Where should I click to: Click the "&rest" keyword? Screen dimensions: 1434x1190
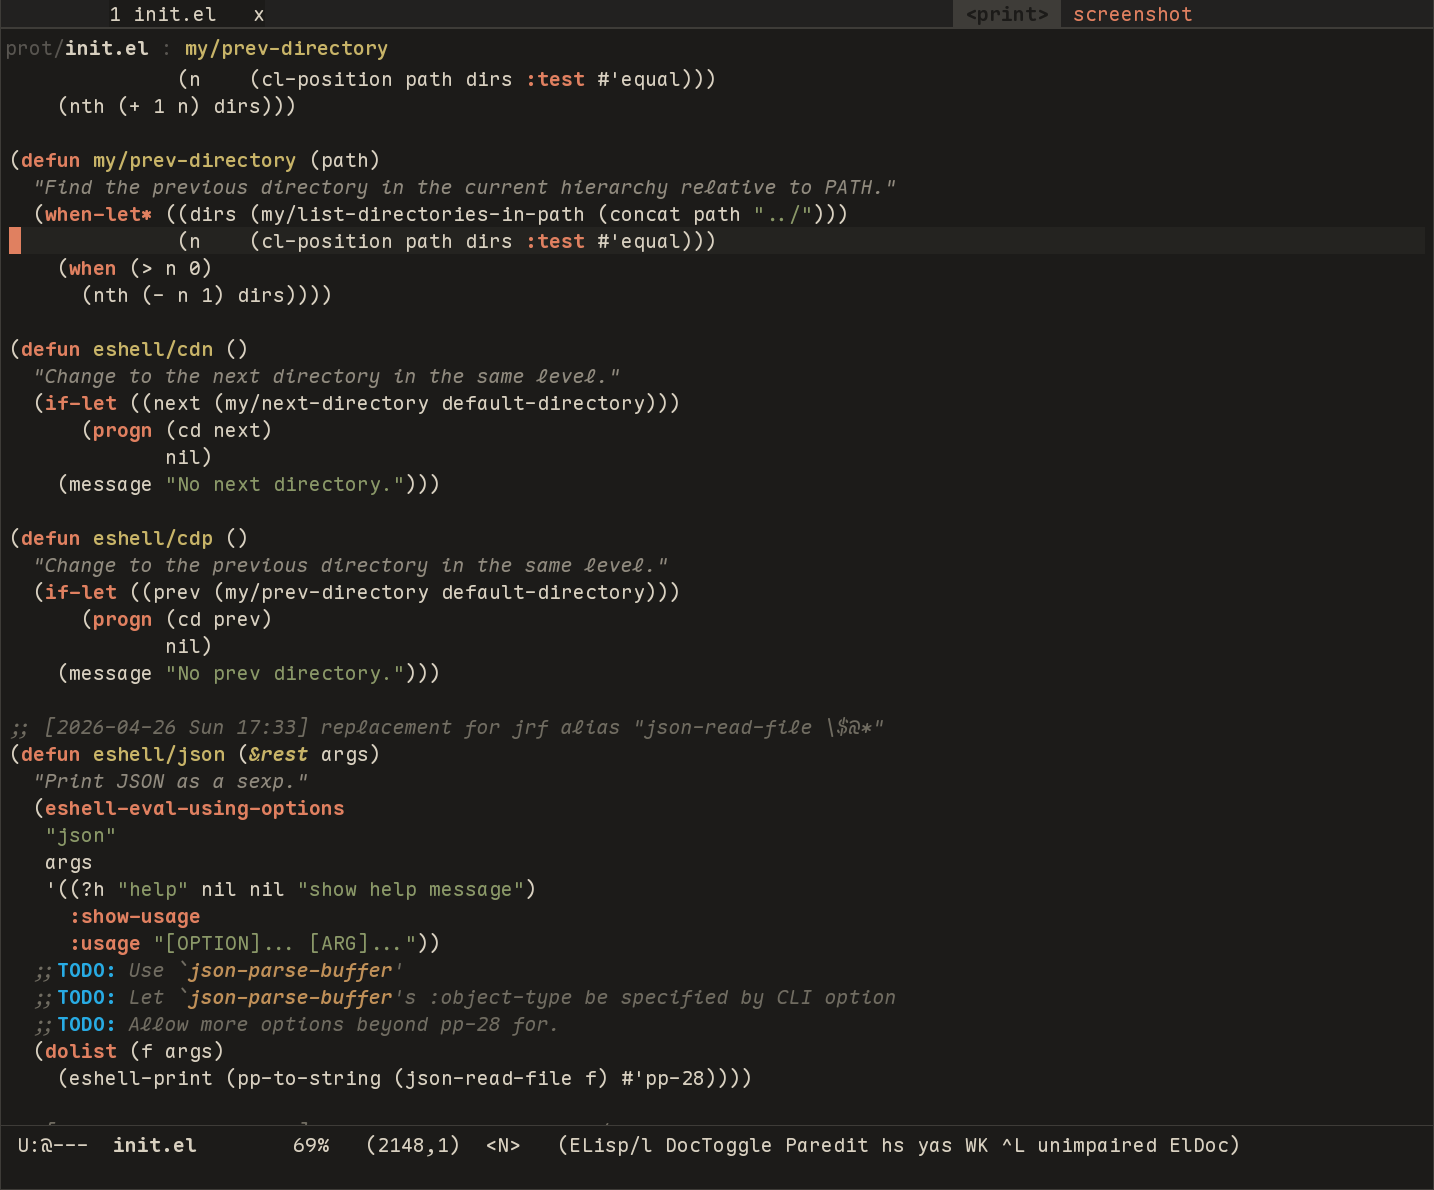coord(279,754)
